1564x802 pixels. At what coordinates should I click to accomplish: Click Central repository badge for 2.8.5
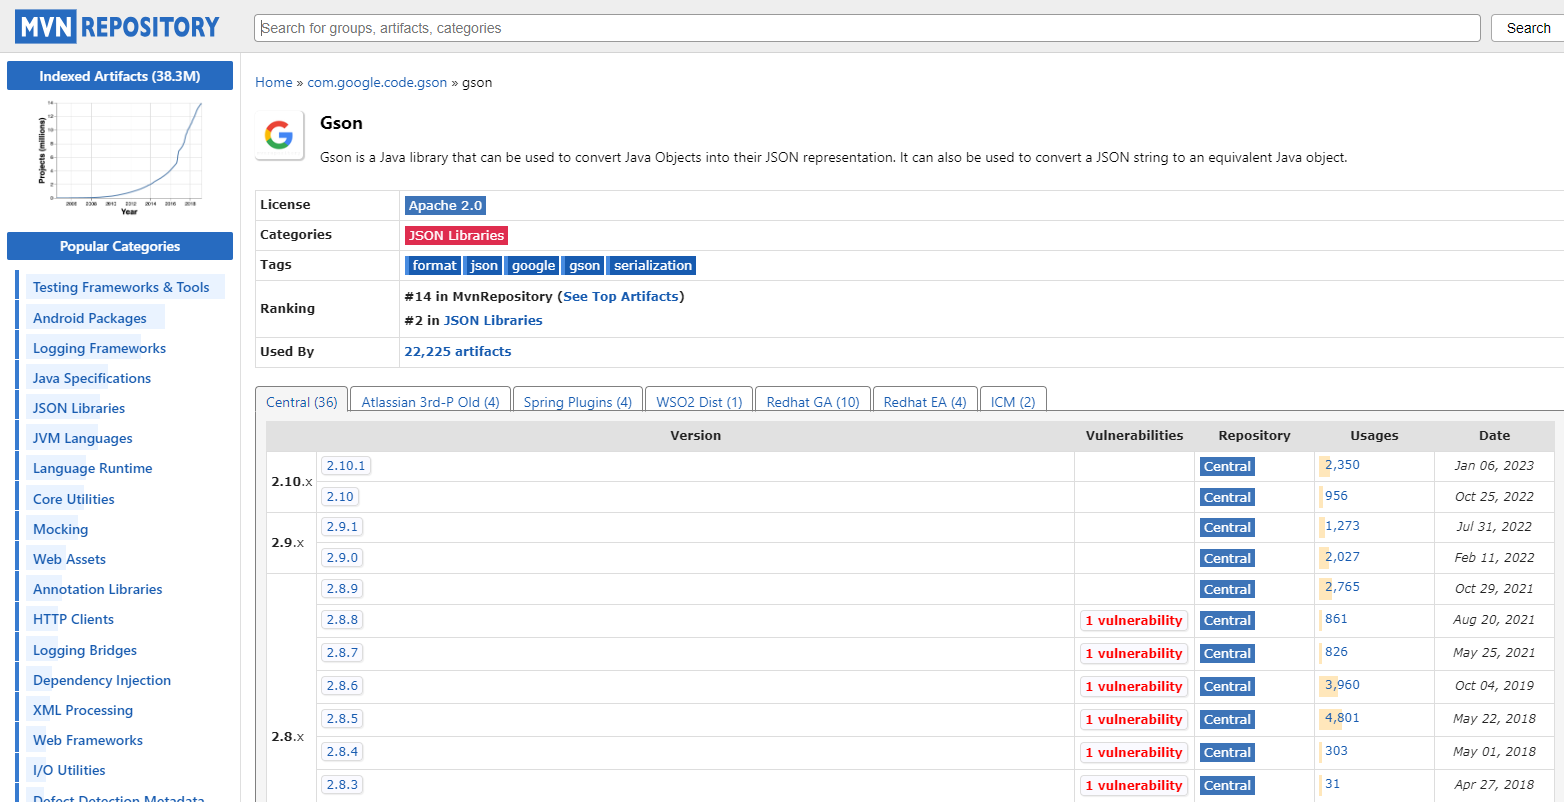[1227, 719]
